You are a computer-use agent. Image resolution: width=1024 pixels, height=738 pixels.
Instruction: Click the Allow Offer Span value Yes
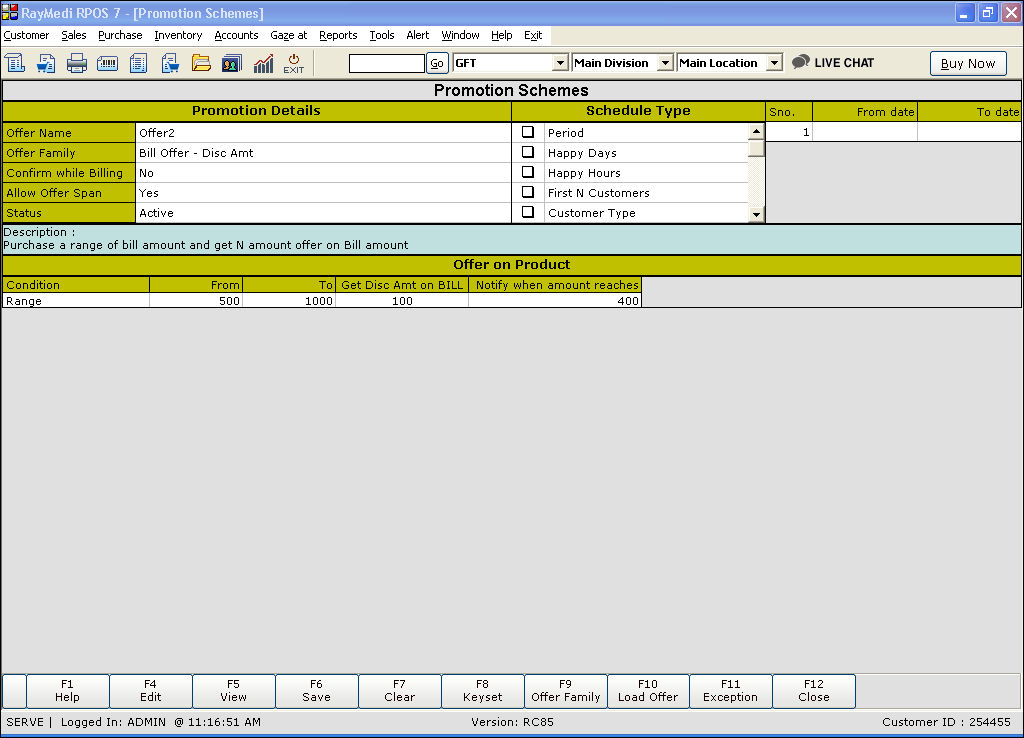pos(323,193)
